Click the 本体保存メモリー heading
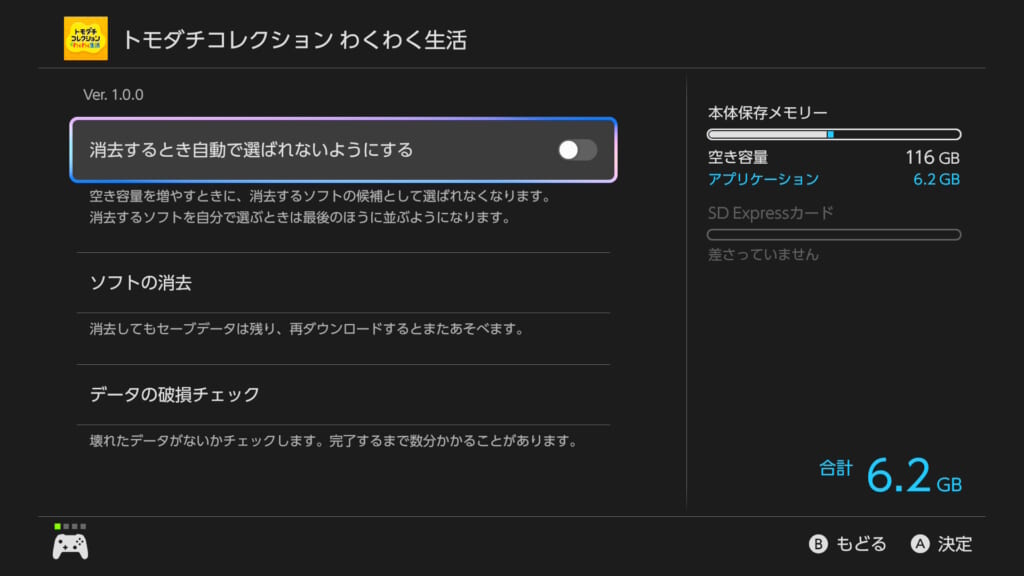 [767, 112]
